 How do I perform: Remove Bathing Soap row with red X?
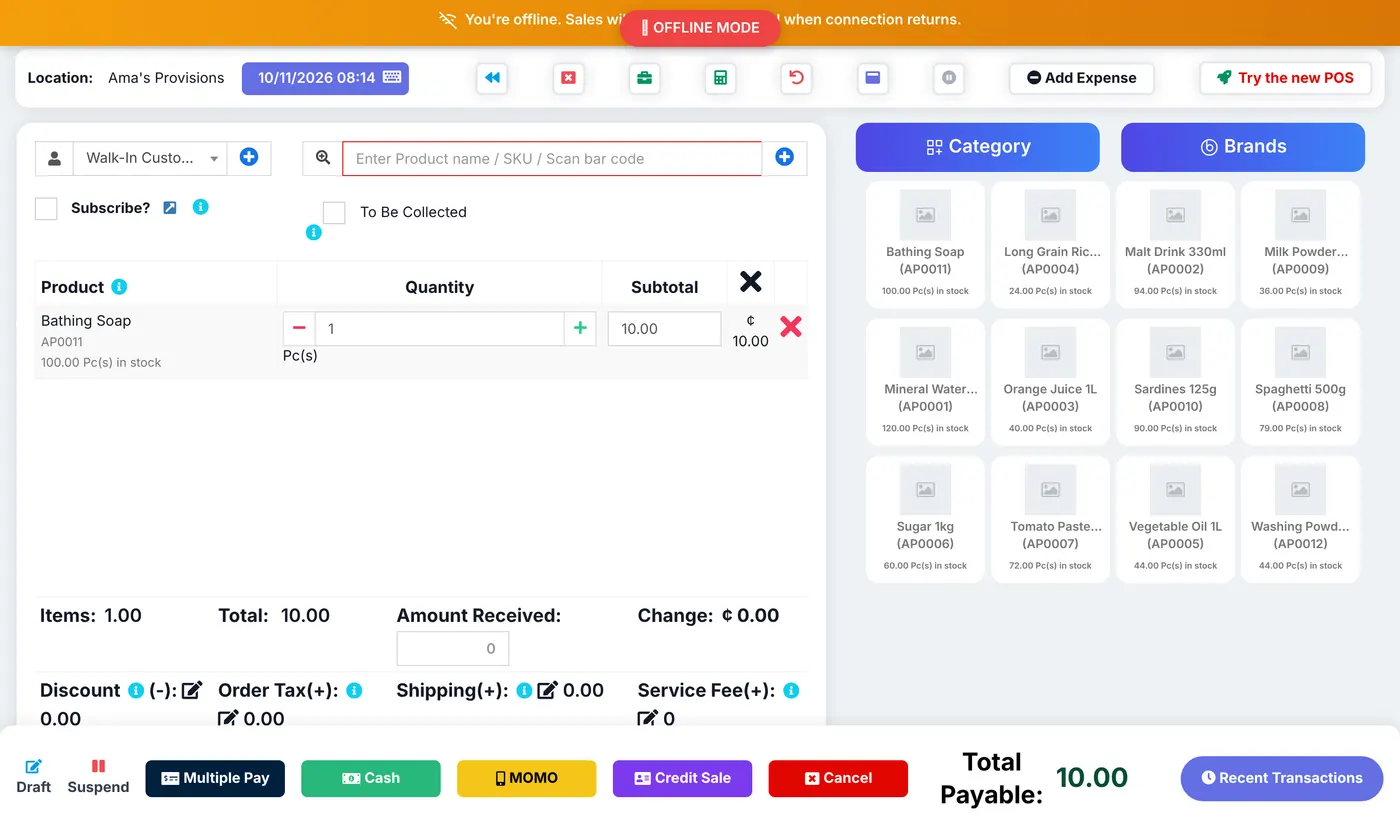tap(790, 327)
